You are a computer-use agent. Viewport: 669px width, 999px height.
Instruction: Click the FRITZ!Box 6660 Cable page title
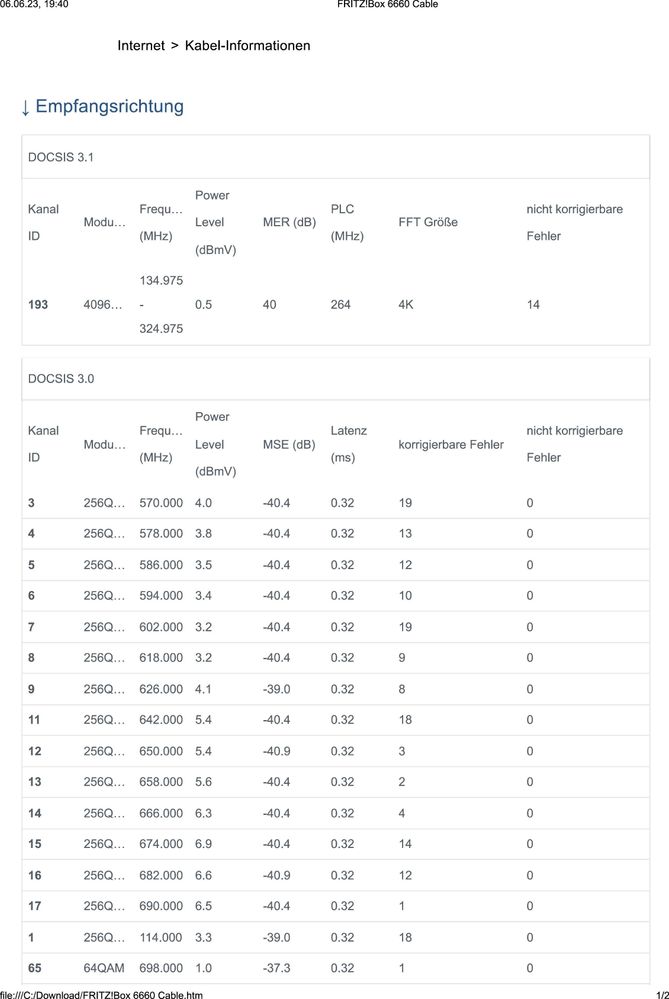pos(387,5)
